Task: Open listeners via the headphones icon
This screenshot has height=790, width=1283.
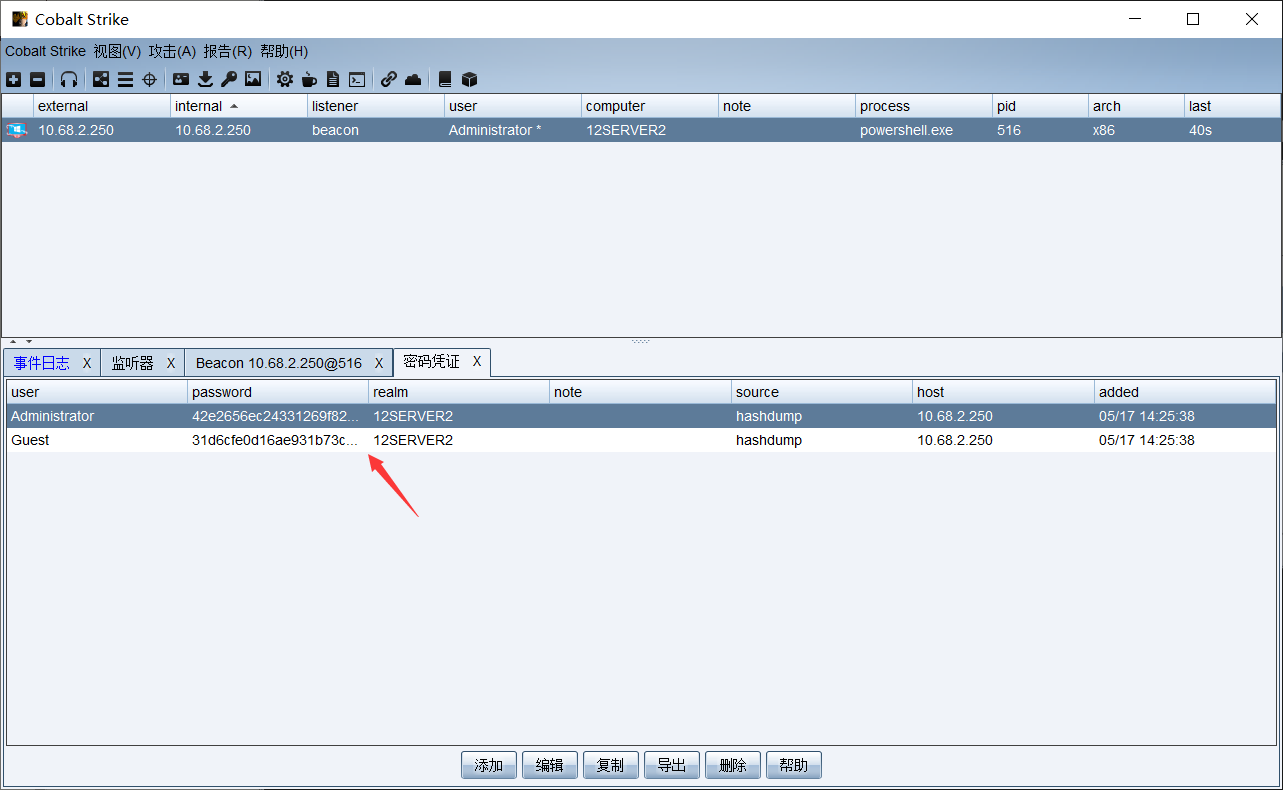Action: coord(69,79)
